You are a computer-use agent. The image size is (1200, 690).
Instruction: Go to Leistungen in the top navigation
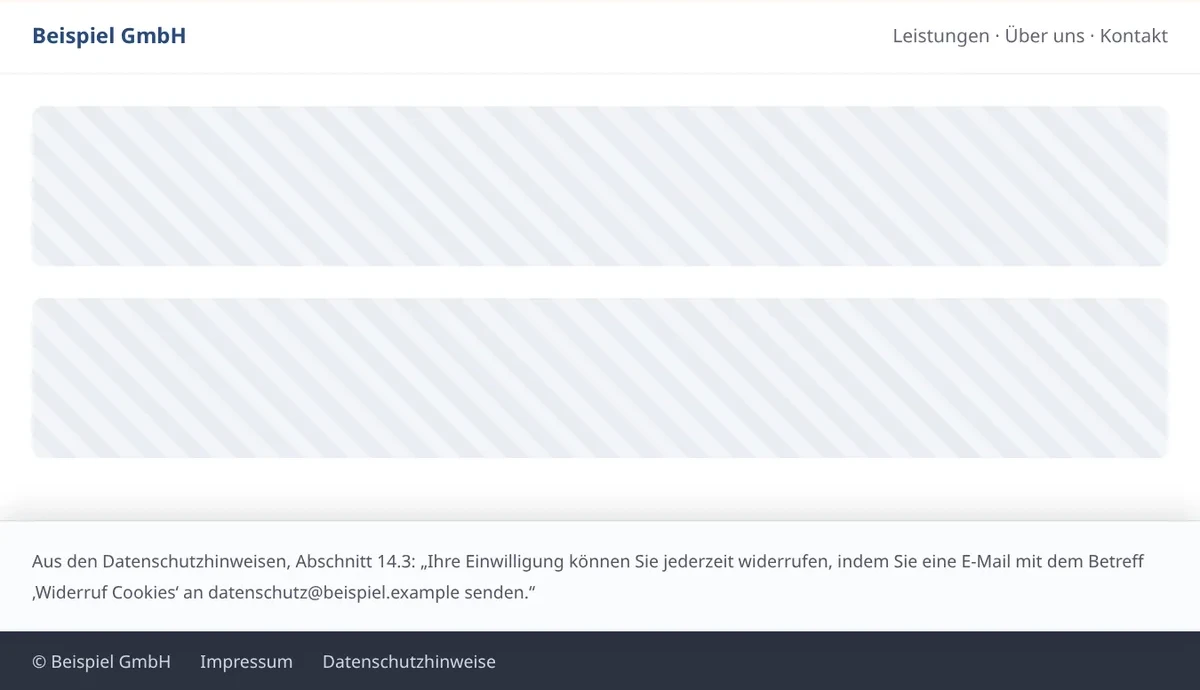click(x=941, y=36)
